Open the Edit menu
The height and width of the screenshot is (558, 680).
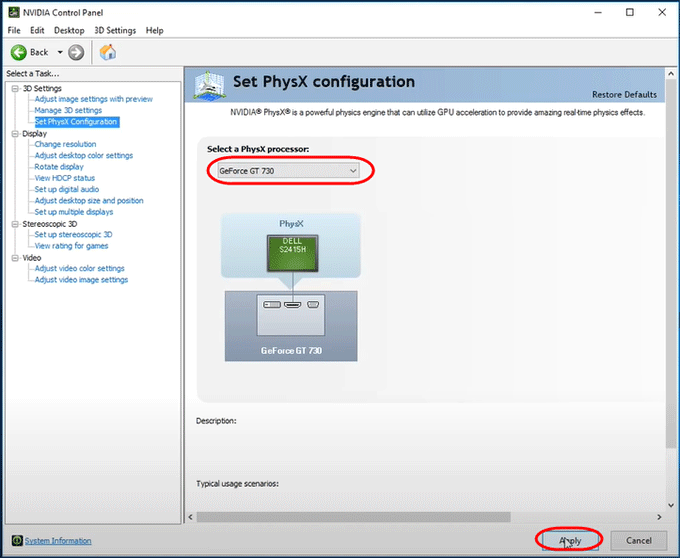coord(37,30)
